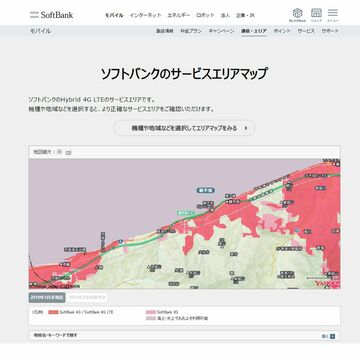Select モバイル in top navigation

114,15
